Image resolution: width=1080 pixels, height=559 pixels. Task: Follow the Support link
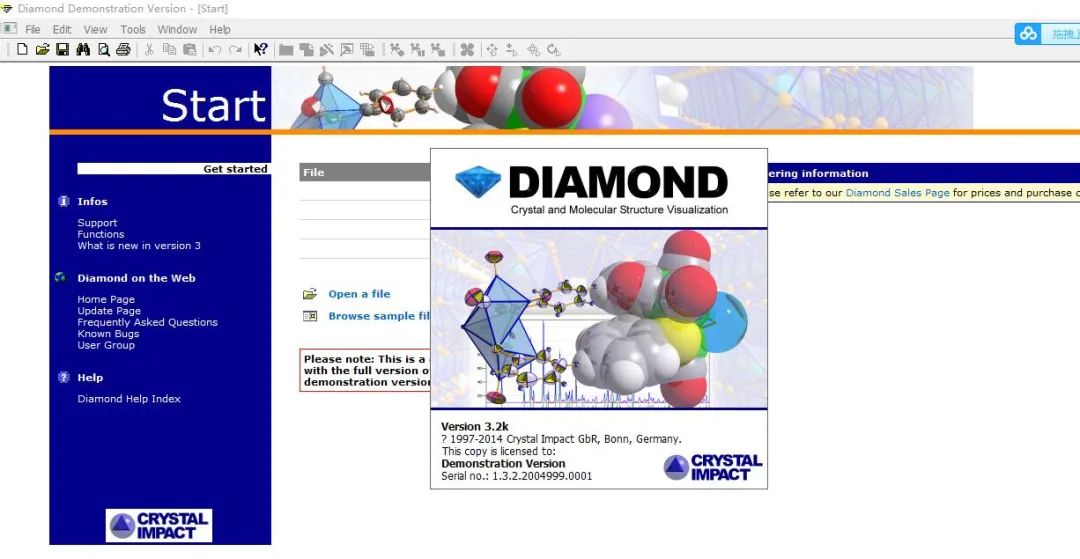(97, 222)
